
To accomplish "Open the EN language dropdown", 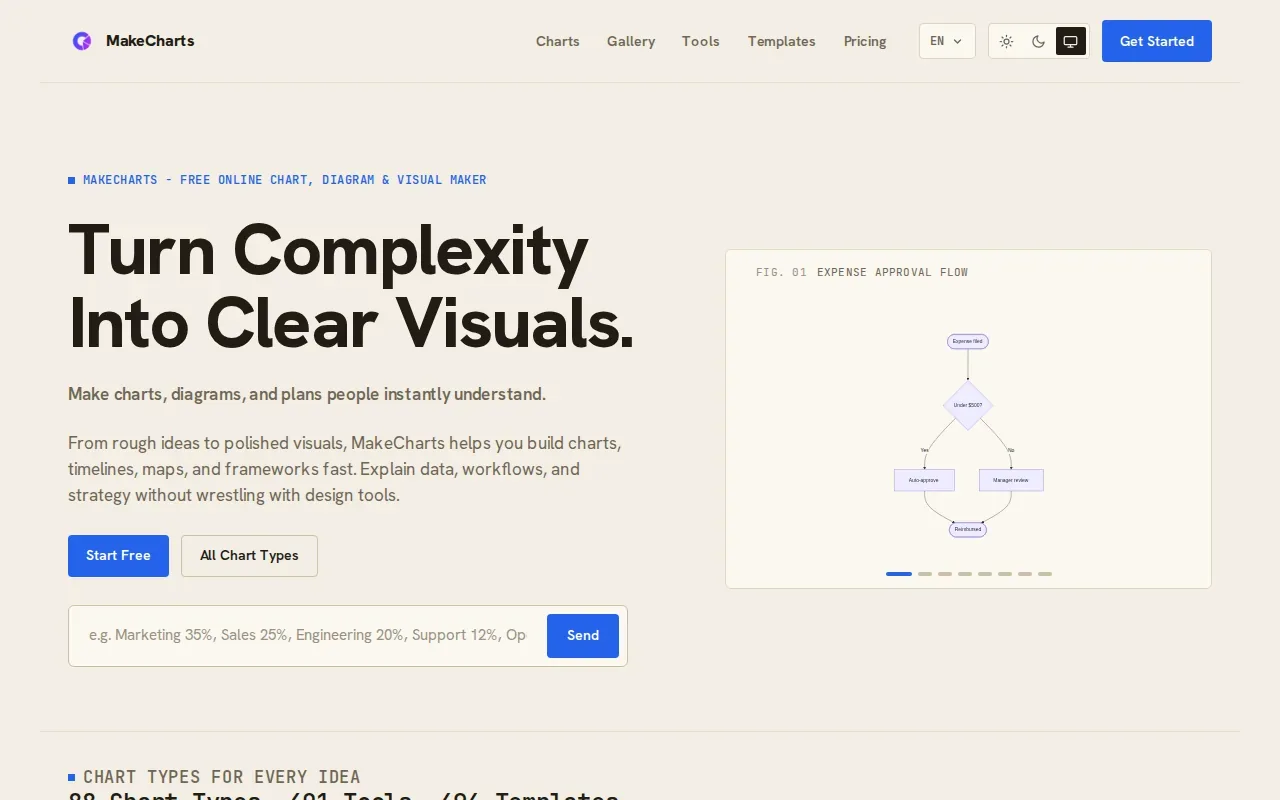I will 947,41.
